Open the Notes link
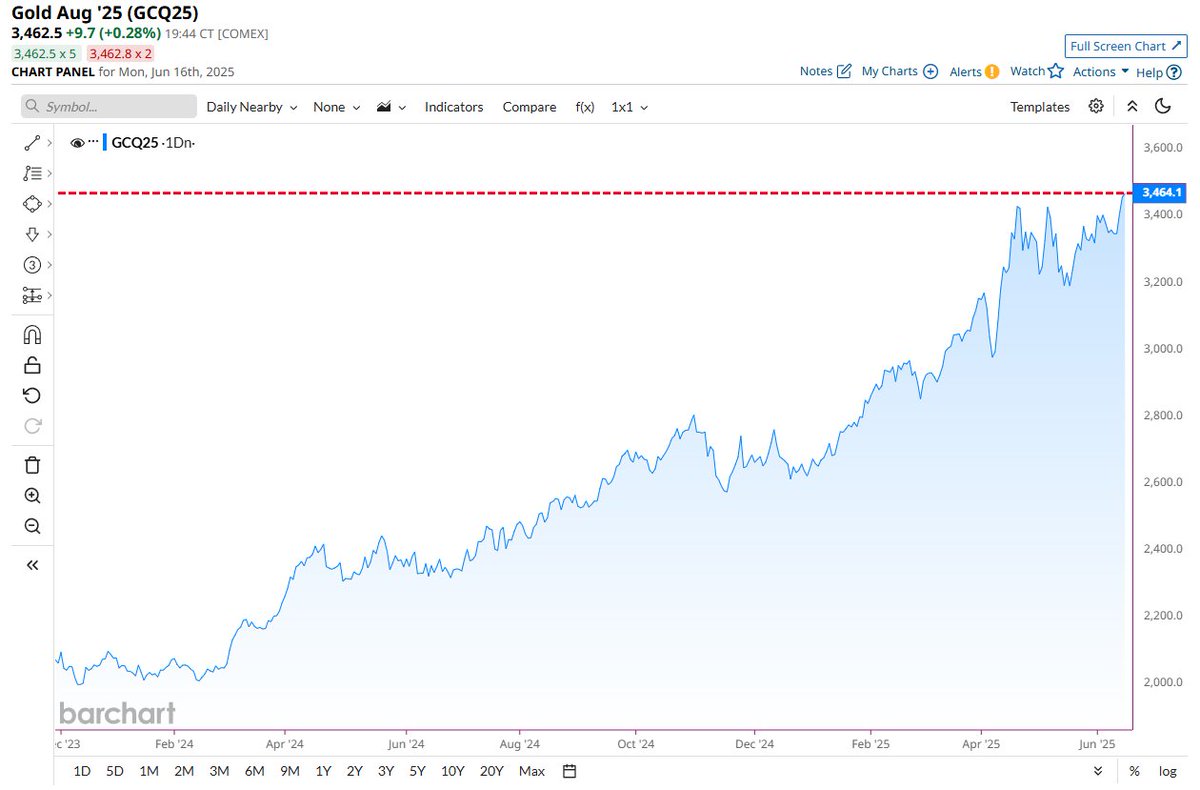The width and height of the screenshot is (1200, 790). (x=826, y=71)
